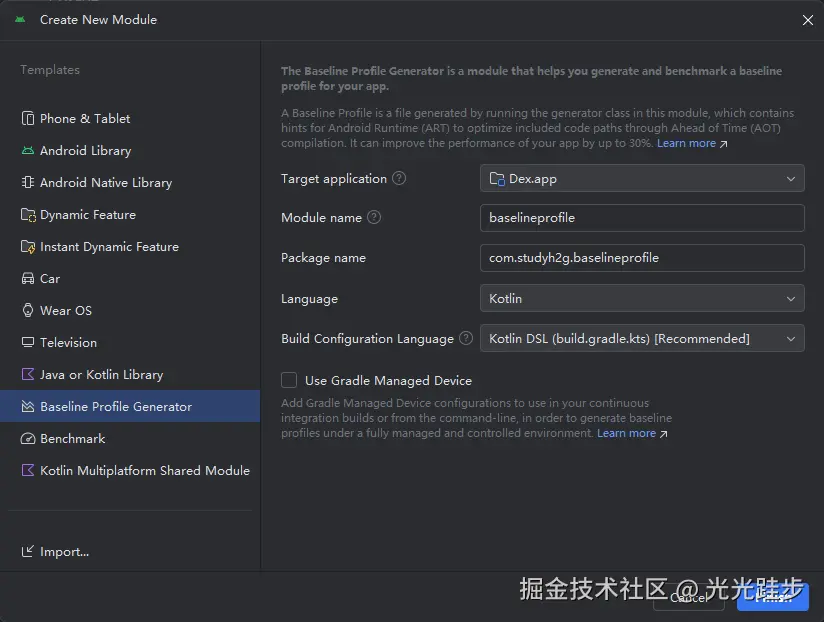The height and width of the screenshot is (622, 824).
Task: Expand the Language dropdown
Action: [x=642, y=298]
